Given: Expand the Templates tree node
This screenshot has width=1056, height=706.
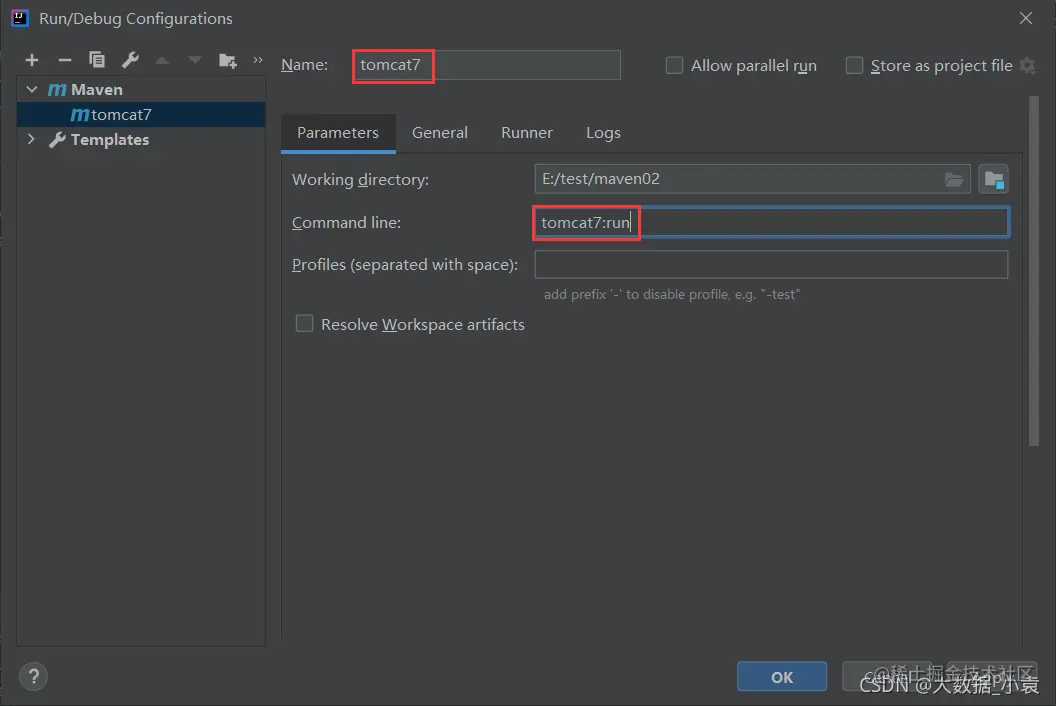Looking at the screenshot, I should click(32, 139).
